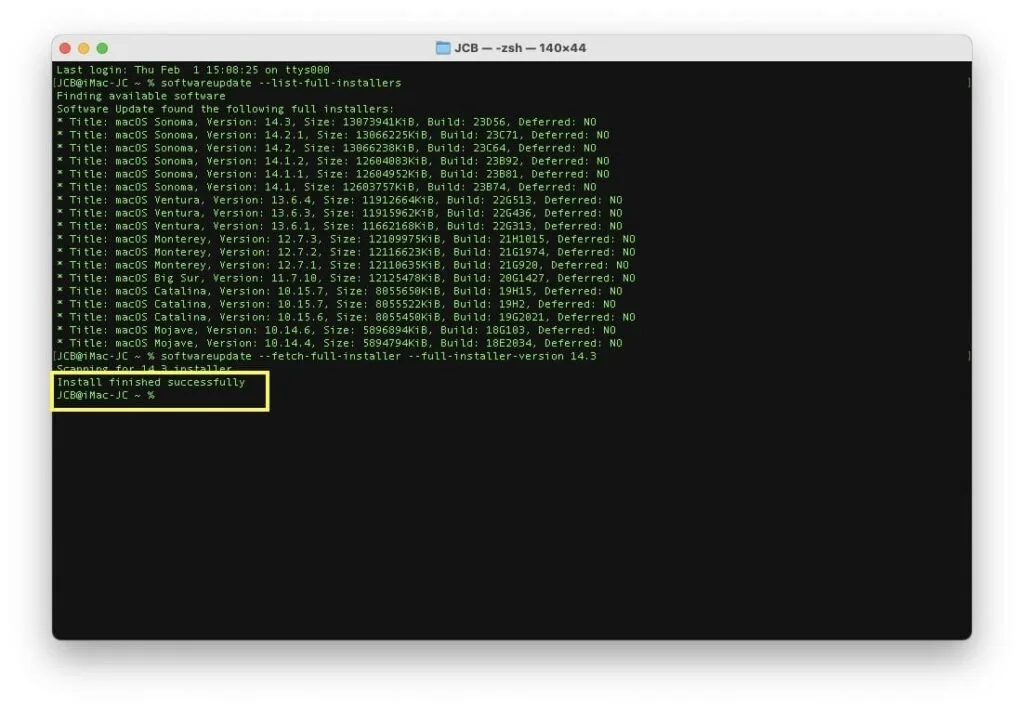Click the 'Last login: Thu Feb 1' line
1024x709 pixels.
[193, 70]
